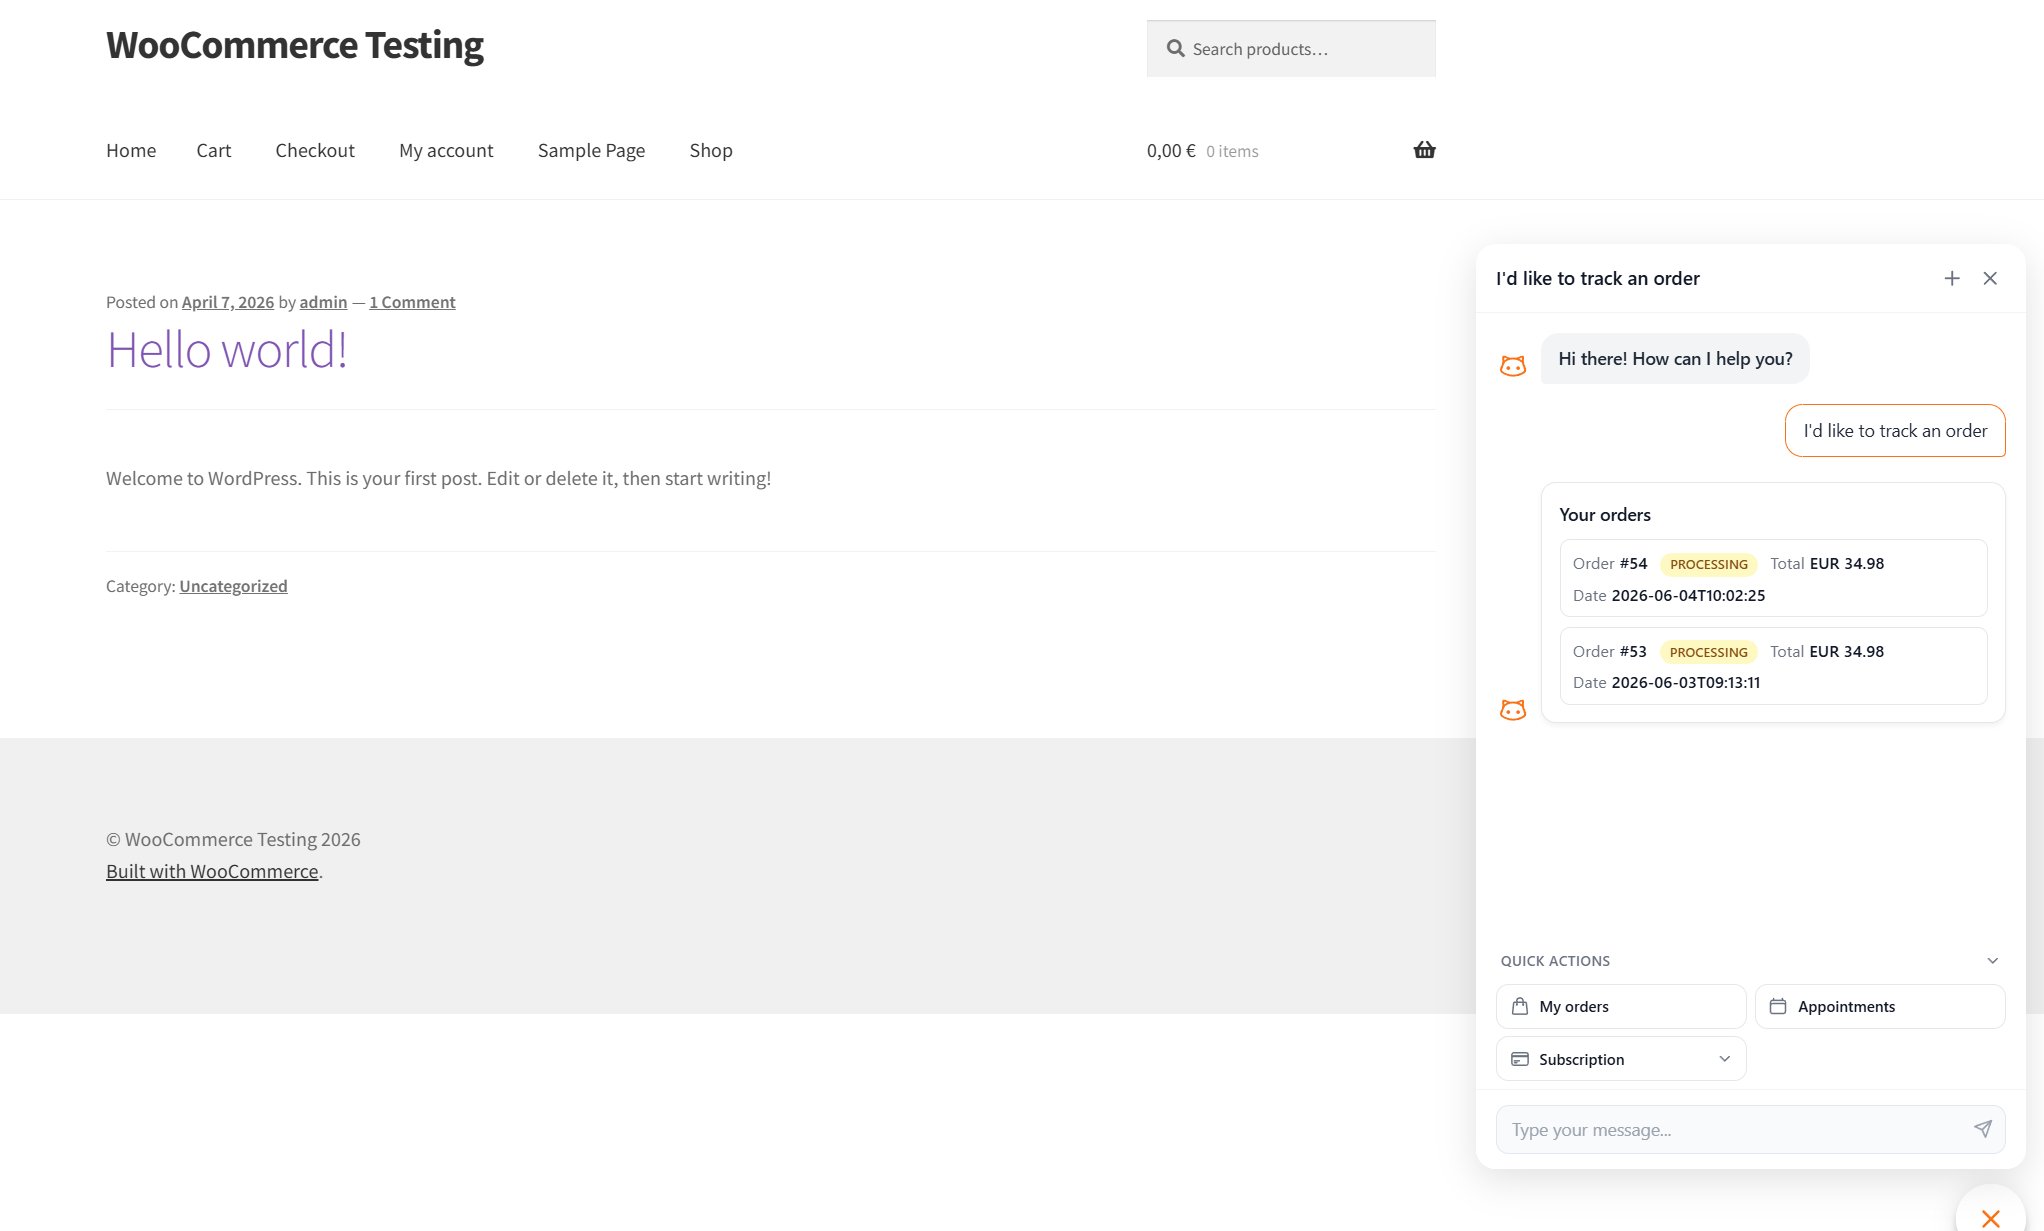Click the orange chat launcher close button
This screenshot has height=1231, width=2044.
point(1990,1217)
